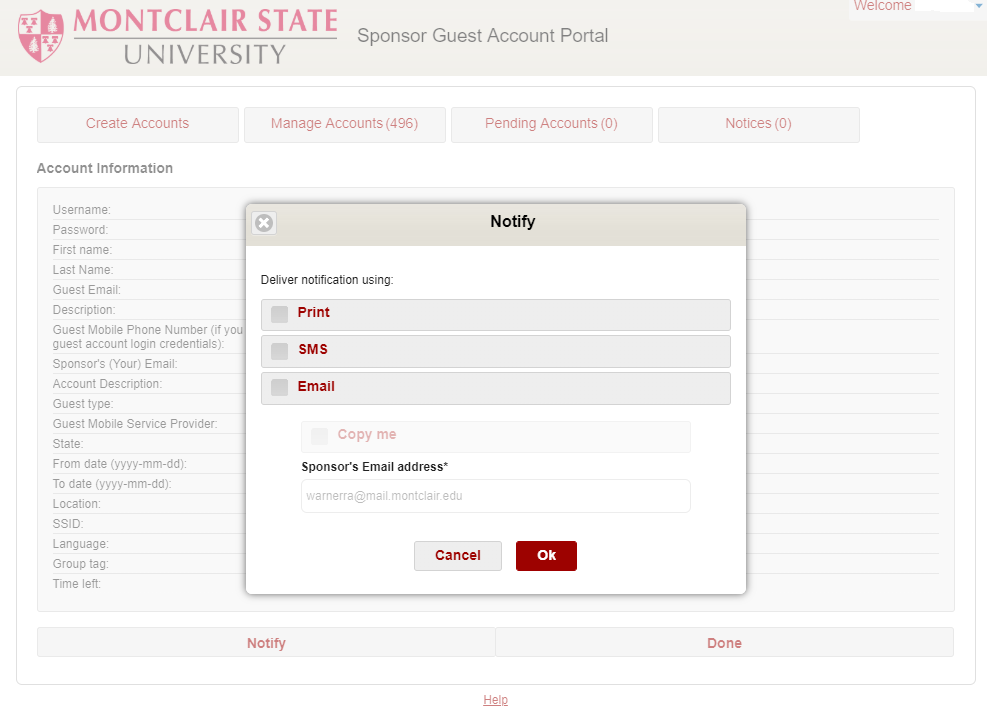This screenshot has width=987, height=710.
Task: Toggle the Copy me checkbox
Action: coord(319,436)
